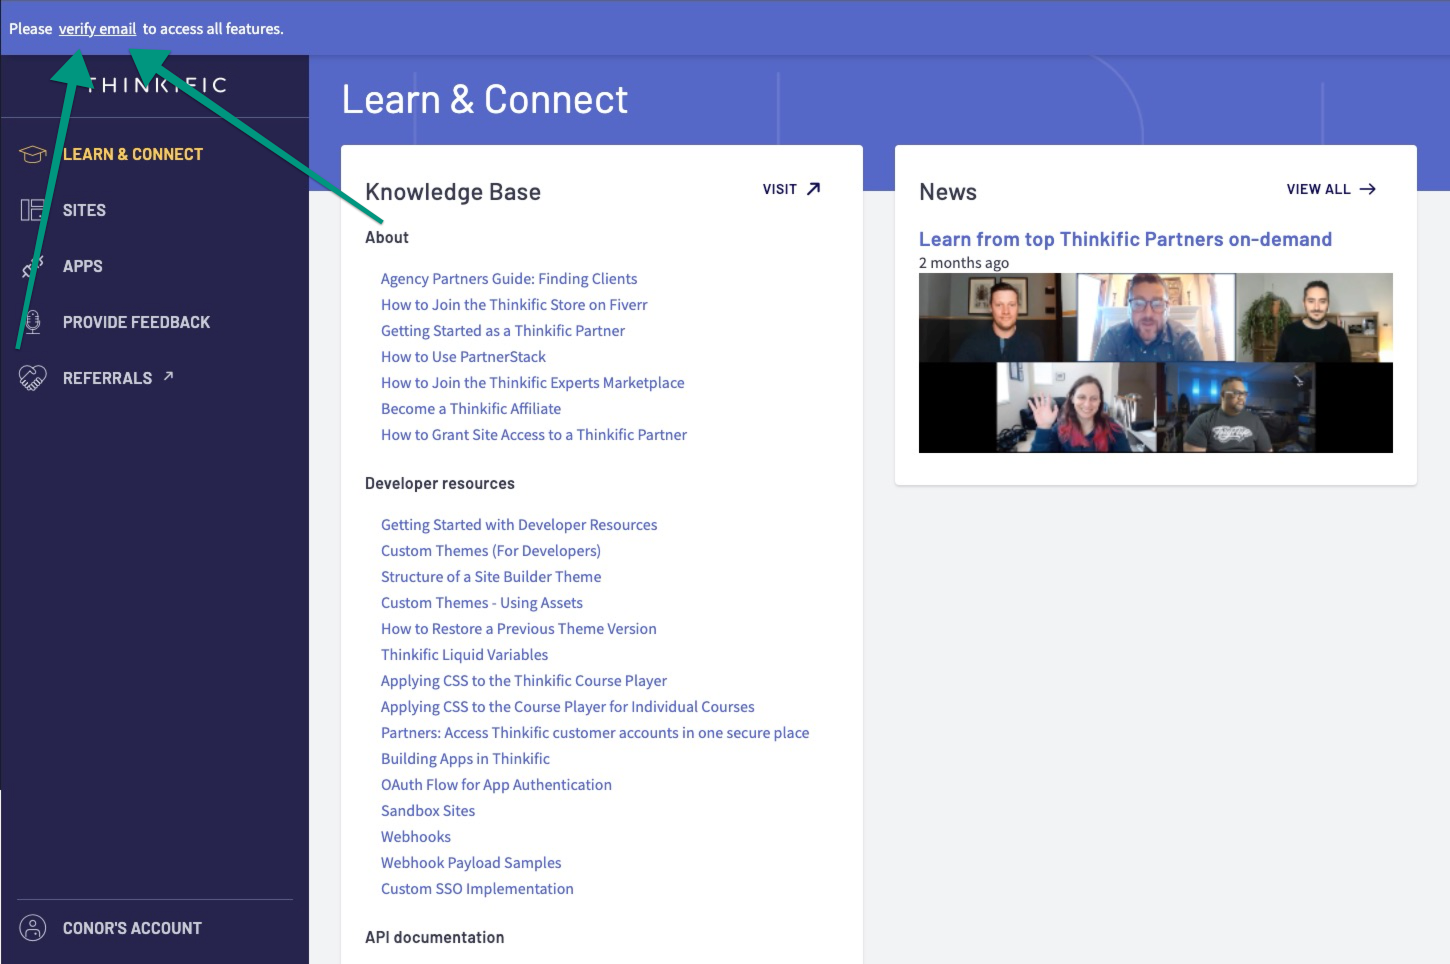Viewport: 1450px width, 964px height.
Task: Click the News card heading
Action: [948, 192]
